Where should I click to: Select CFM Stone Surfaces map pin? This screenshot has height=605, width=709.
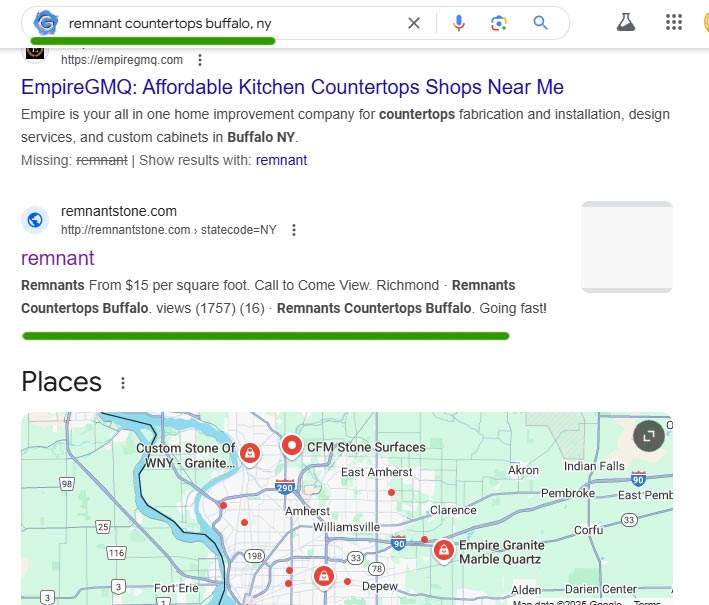(292, 446)
